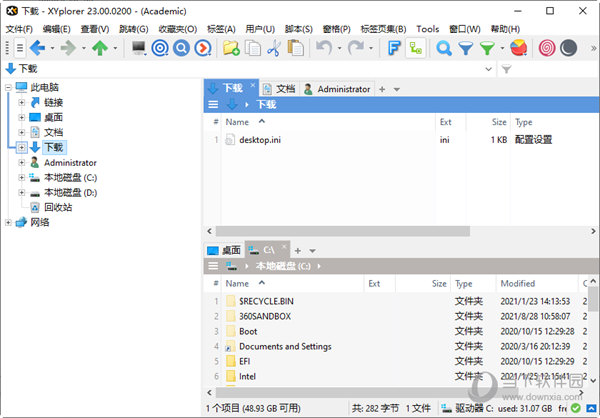Go up one level with green arrow

click(x=100, y=48)
